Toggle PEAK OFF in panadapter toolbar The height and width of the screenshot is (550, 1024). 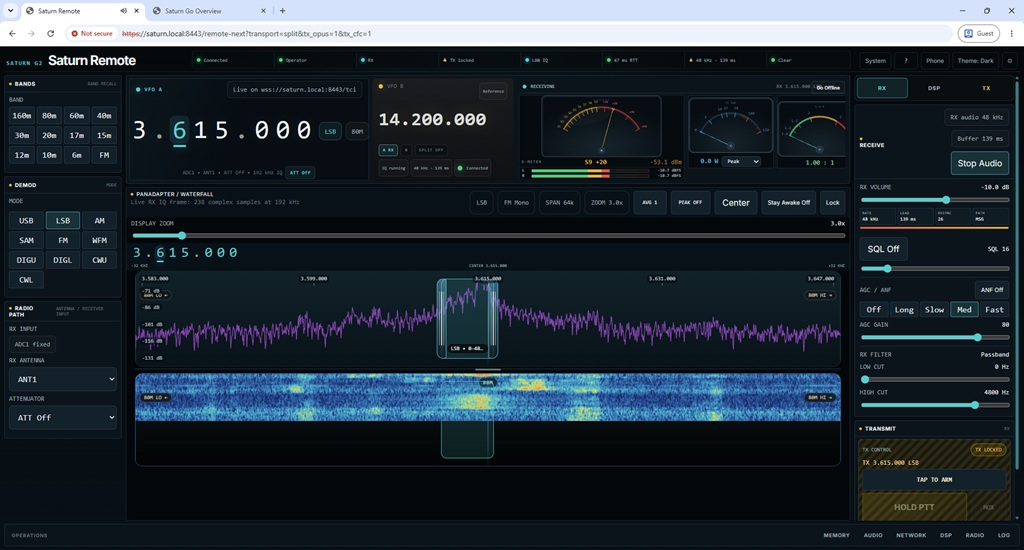coord(690,202)
